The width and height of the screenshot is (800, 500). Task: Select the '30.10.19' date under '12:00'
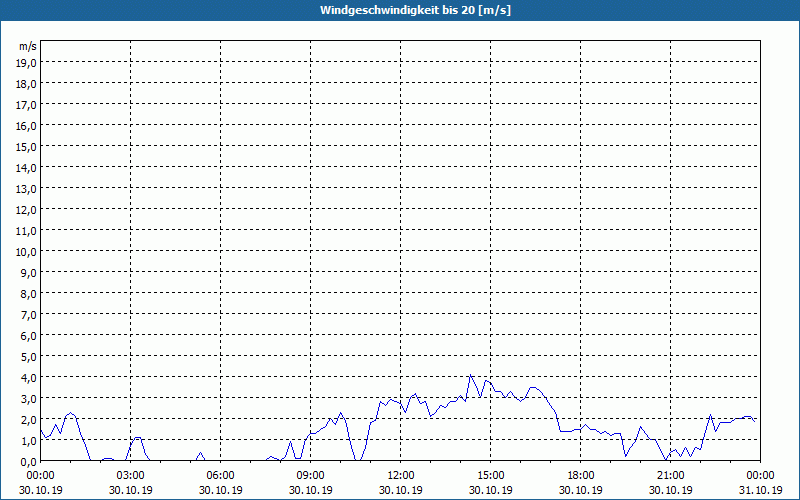tap(401, 490)
